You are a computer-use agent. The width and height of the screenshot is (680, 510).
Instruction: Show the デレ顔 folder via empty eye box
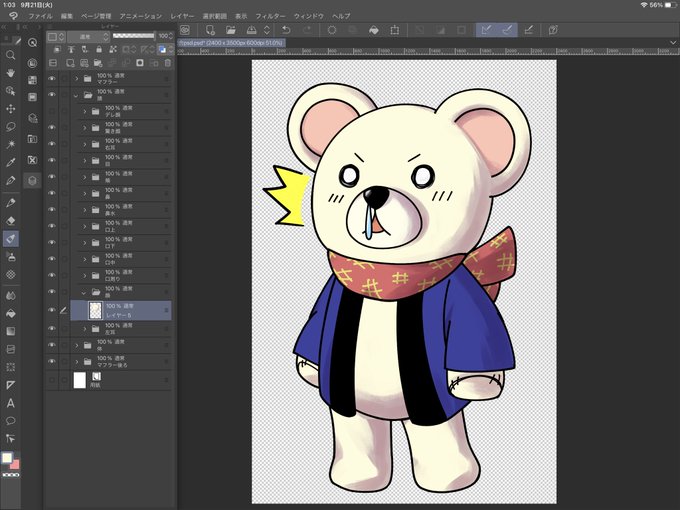tap(52, 111)
